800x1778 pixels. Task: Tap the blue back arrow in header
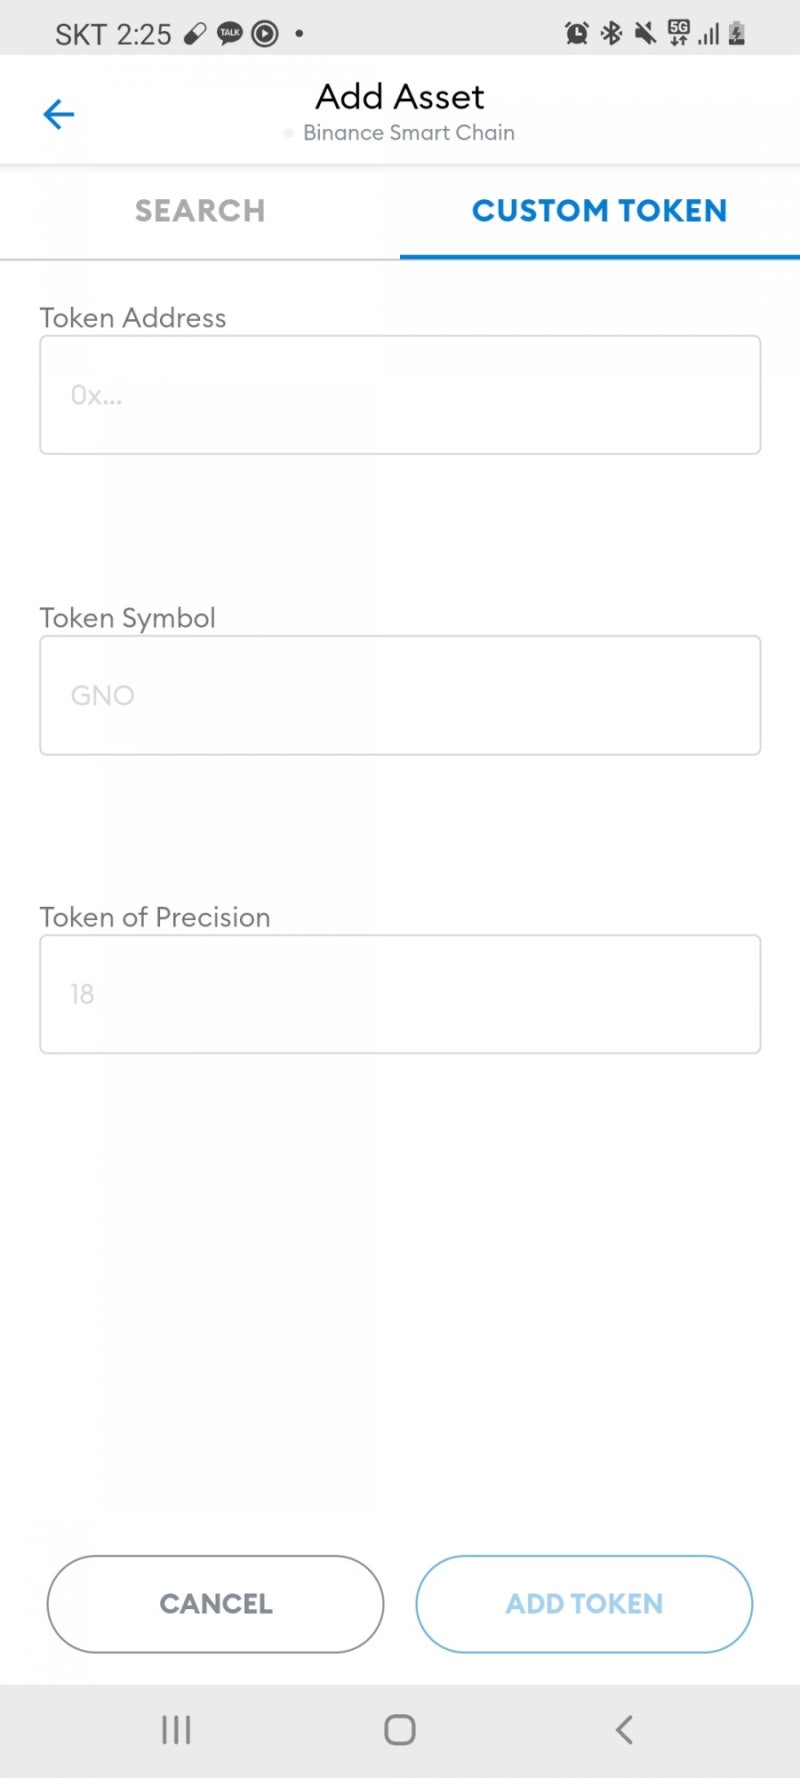click(59, 114)
